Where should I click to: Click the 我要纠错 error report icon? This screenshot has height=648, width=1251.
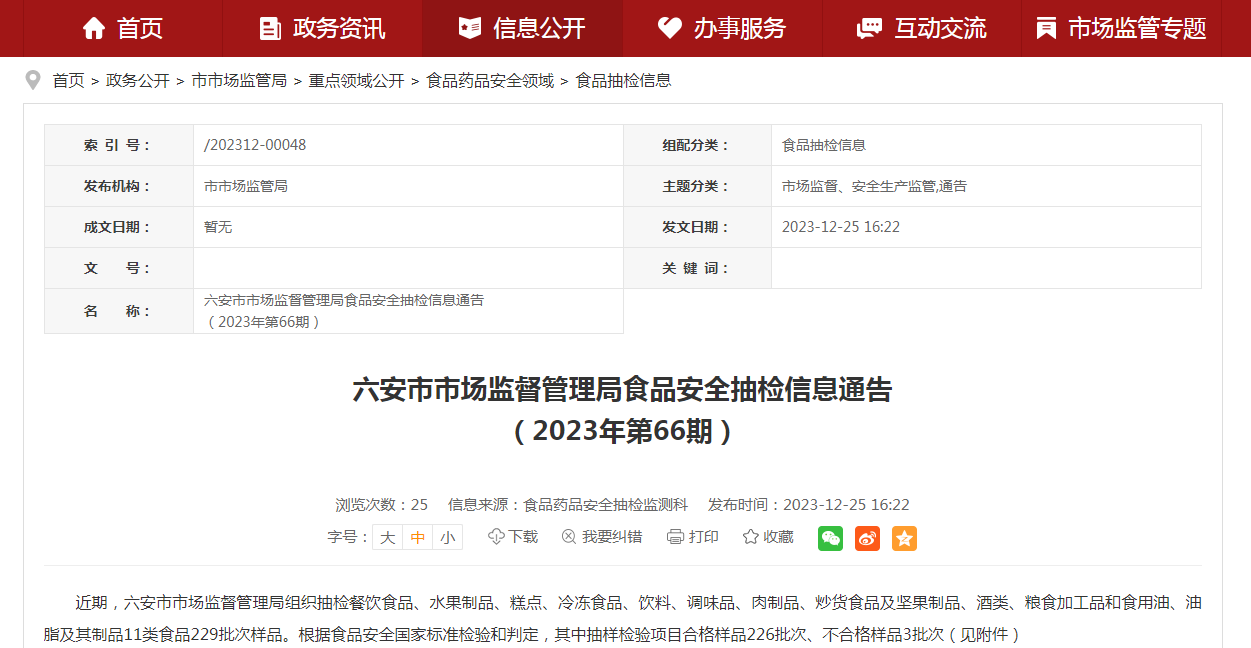pyautogui.click(x=569, y=537)
